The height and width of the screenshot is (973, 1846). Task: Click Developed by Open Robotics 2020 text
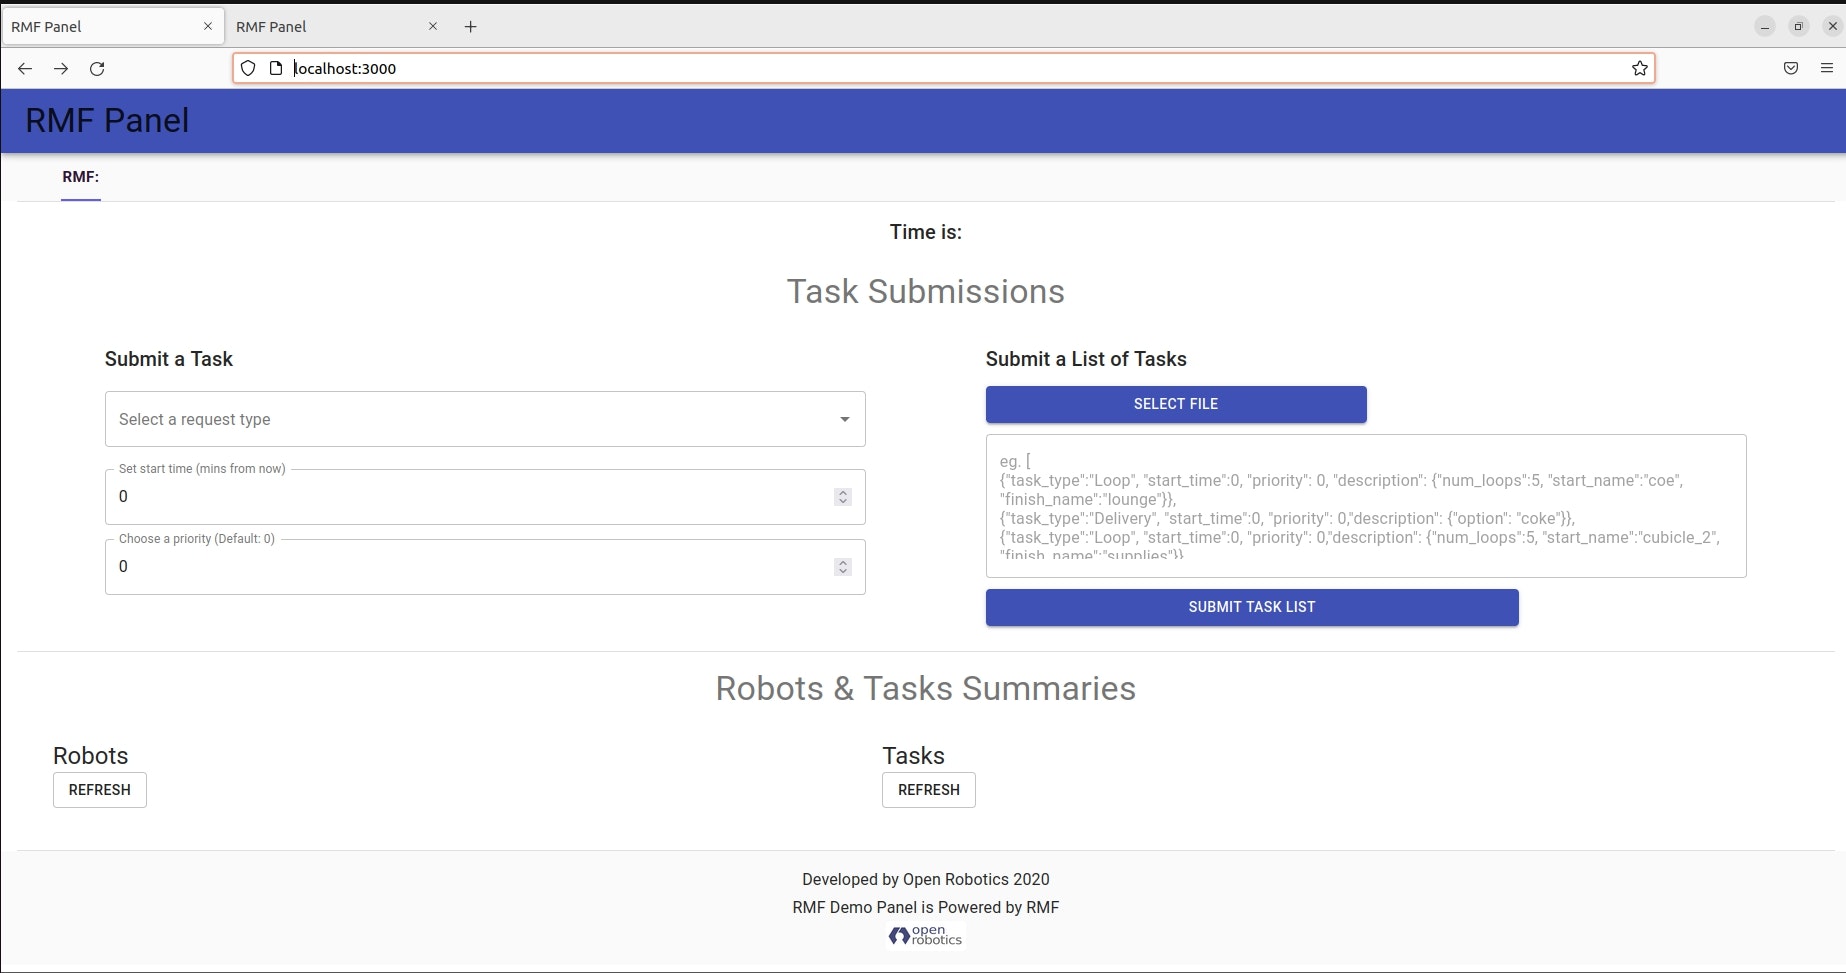[x=926, y=880]
